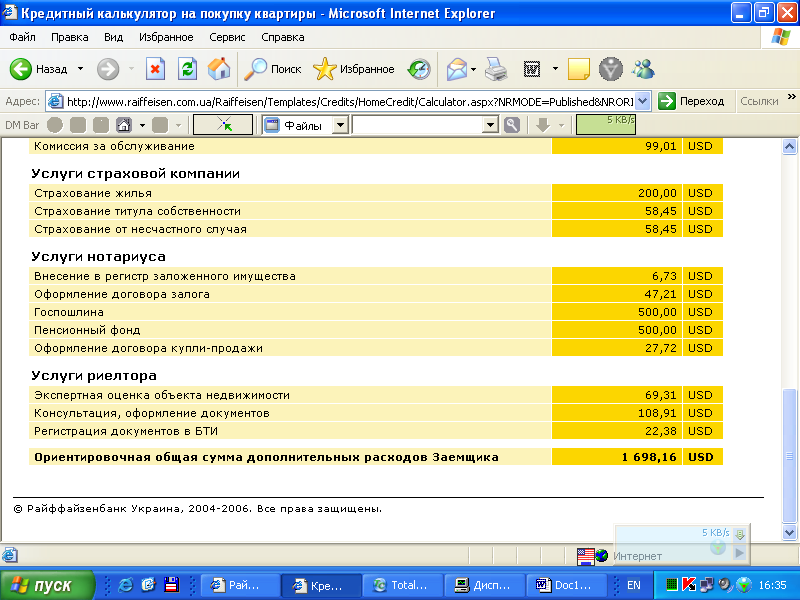Click into the DM Bar search field
The height and width of the screenshot is (600, 800).
[x=417, y=125]
